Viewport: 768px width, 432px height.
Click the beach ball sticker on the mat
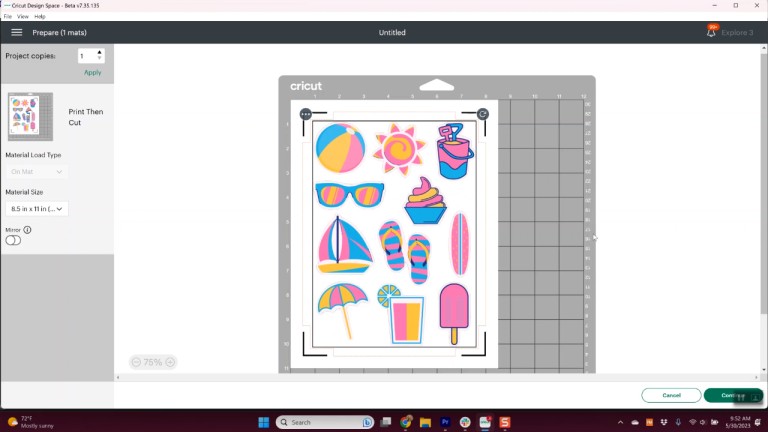(x=340, y=148)
